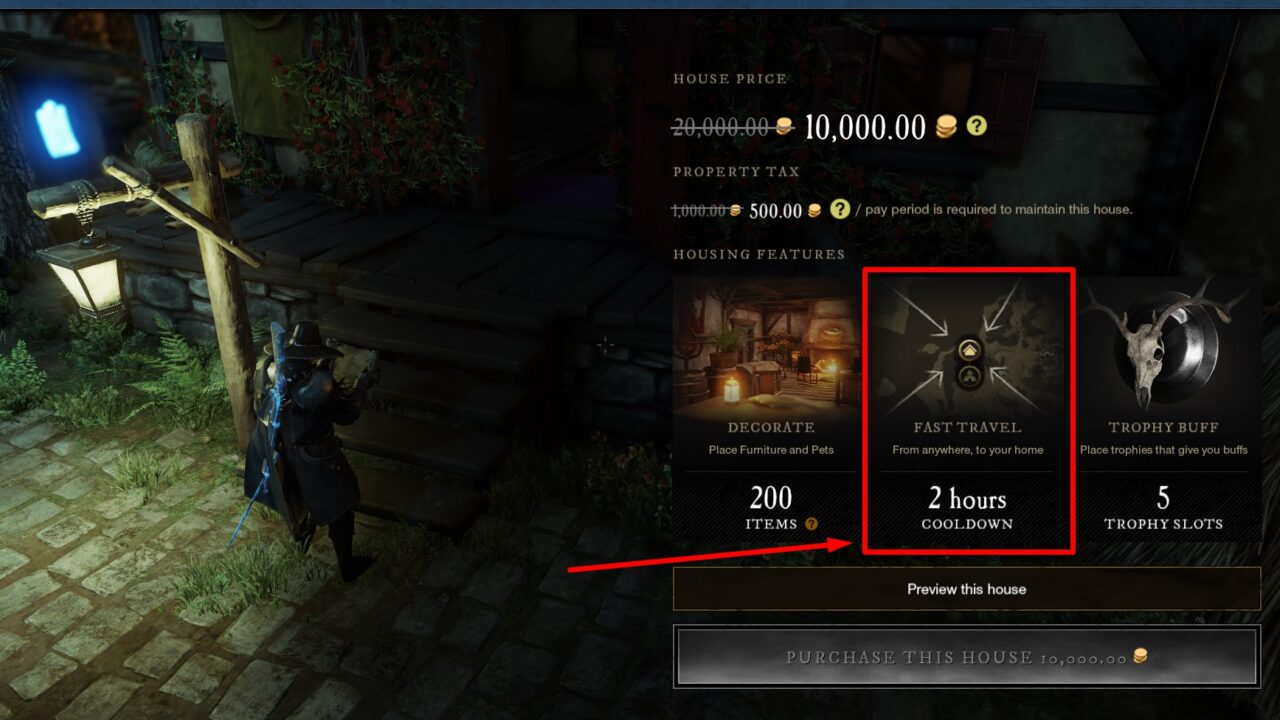Click the upper home icon on fast travel map

click(x=969, y=350)
